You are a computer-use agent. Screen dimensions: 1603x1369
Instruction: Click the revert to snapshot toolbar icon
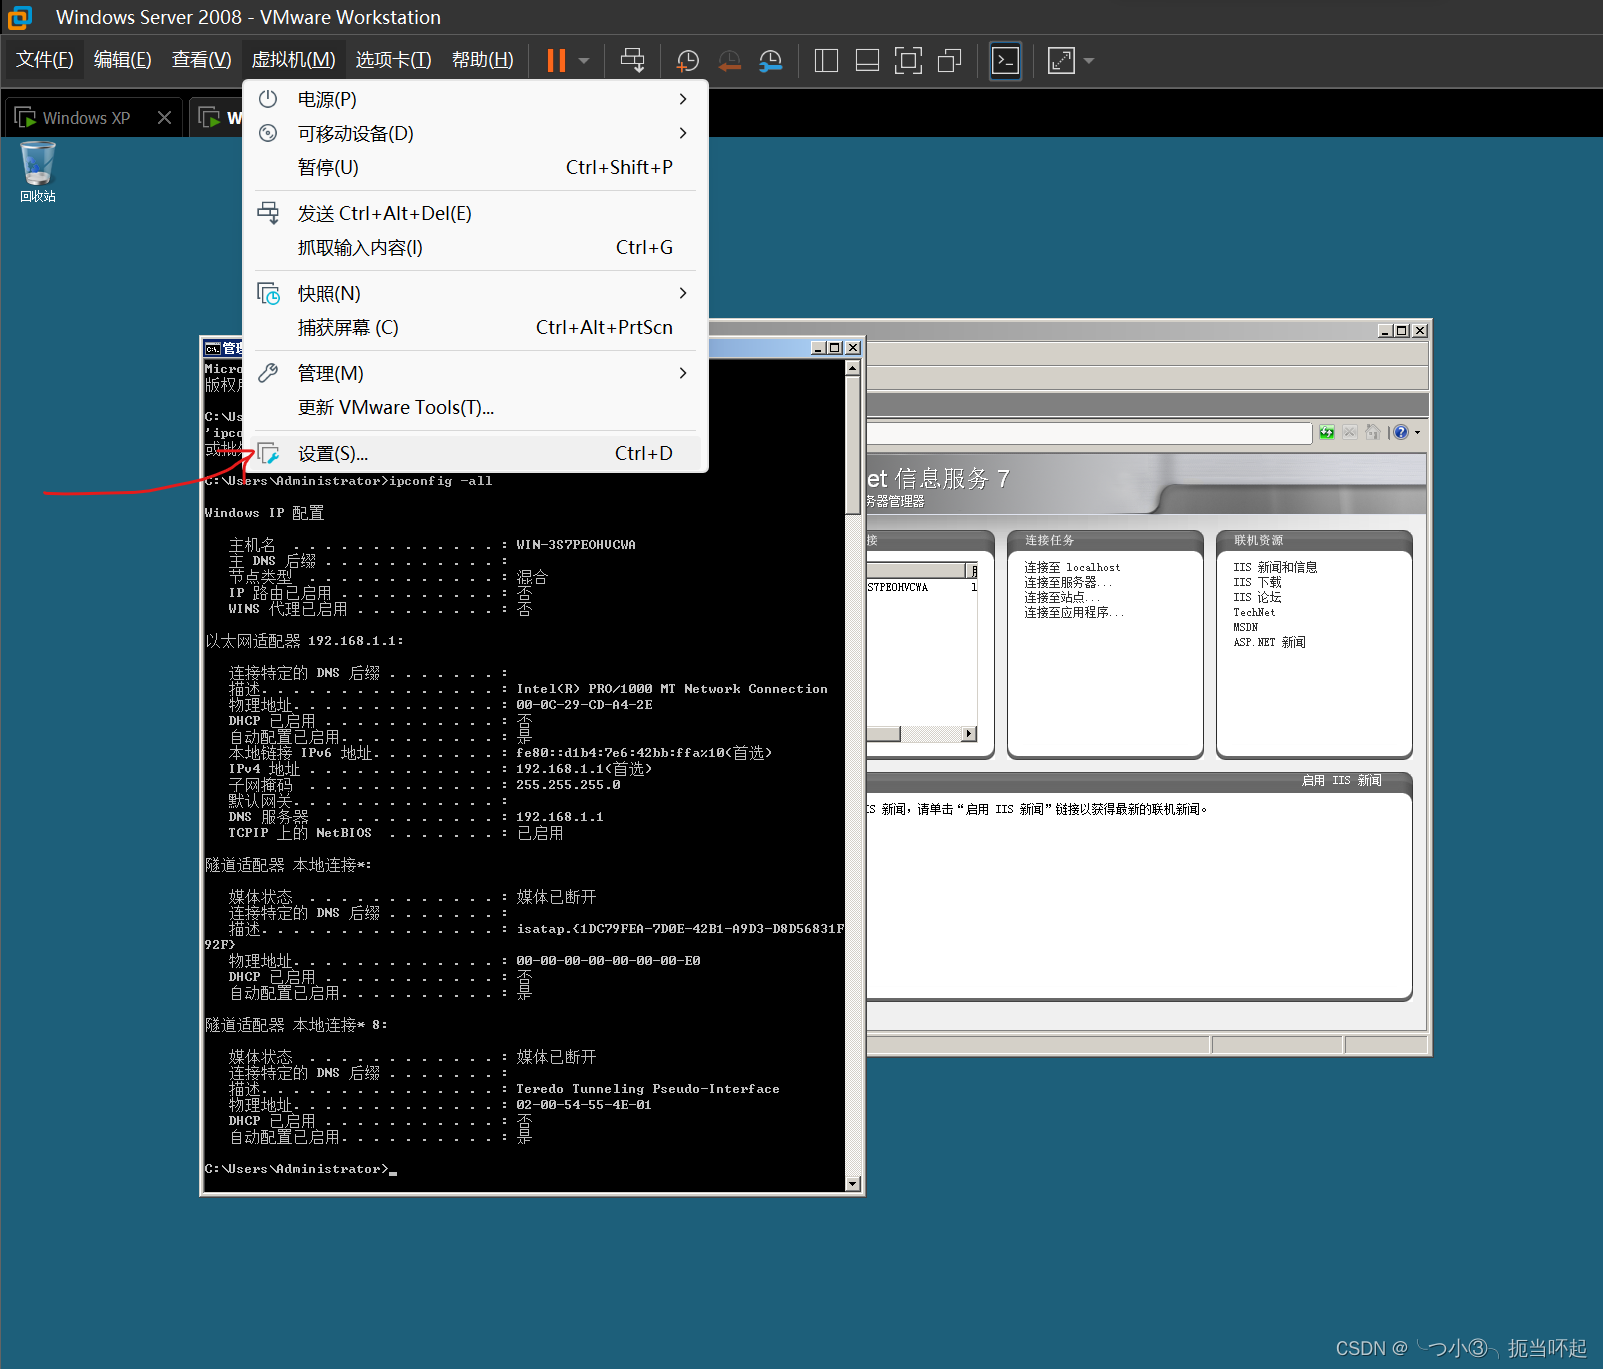tap(729, 61)
